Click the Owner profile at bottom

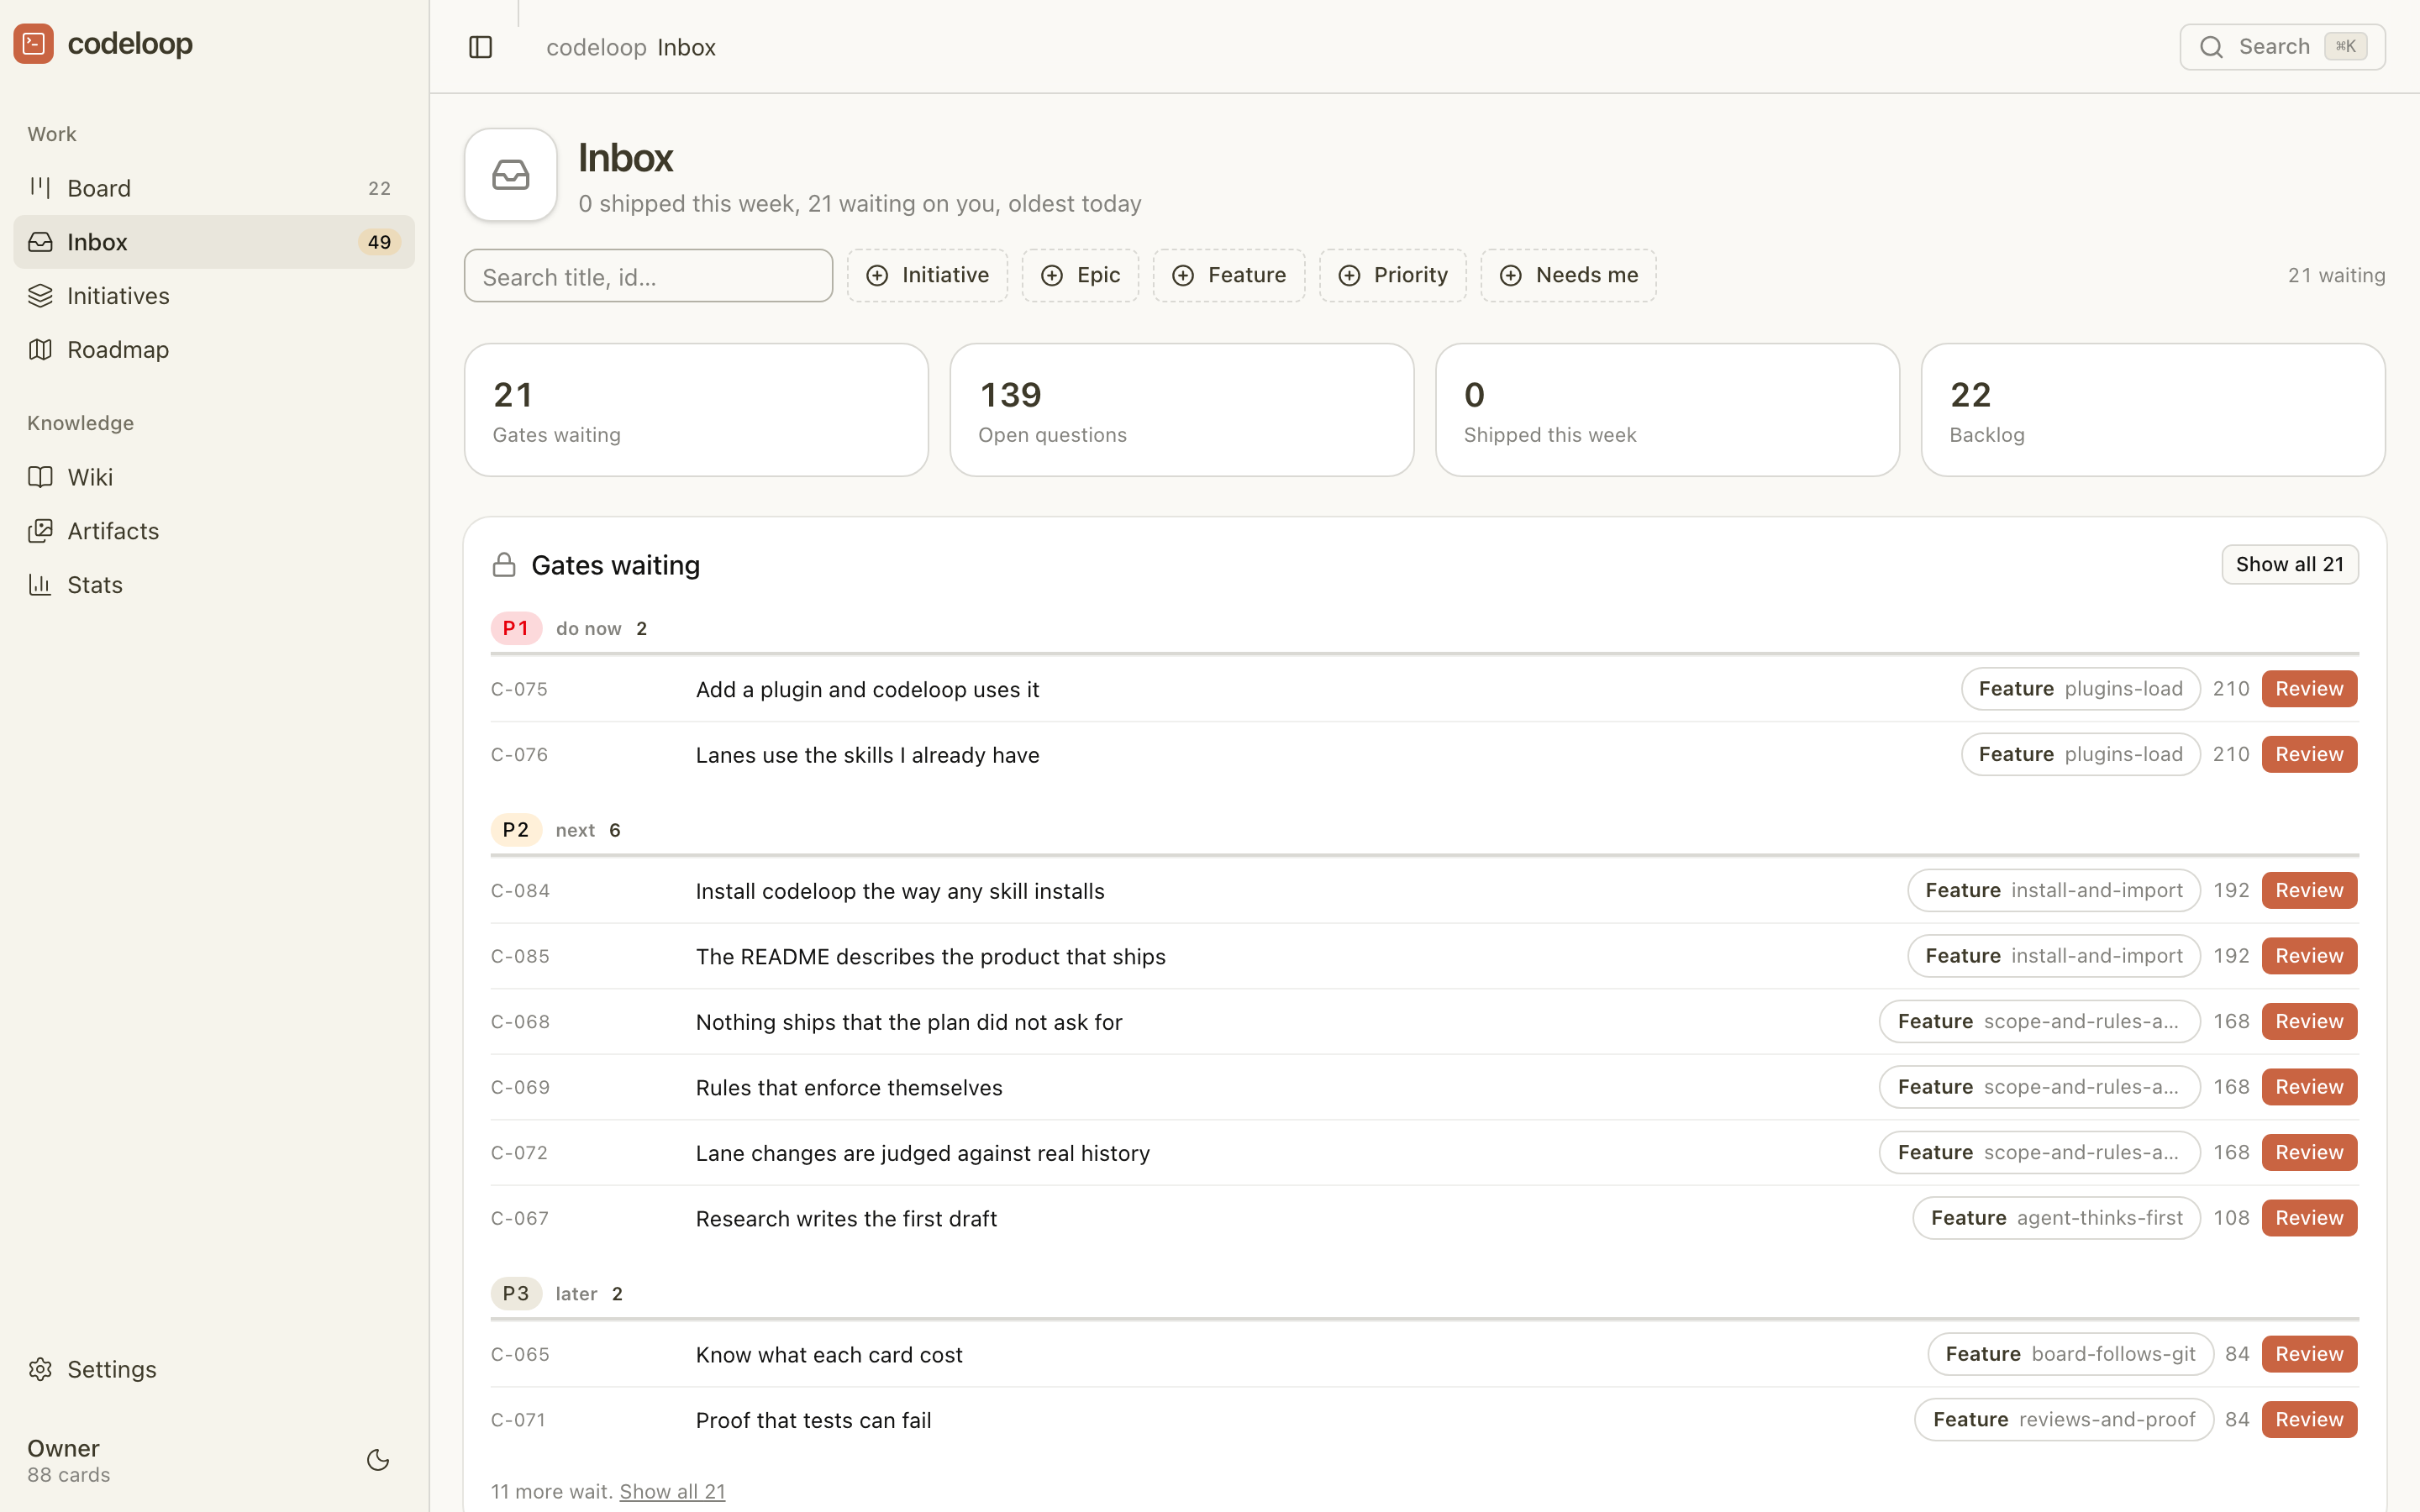coord(69,1460)
